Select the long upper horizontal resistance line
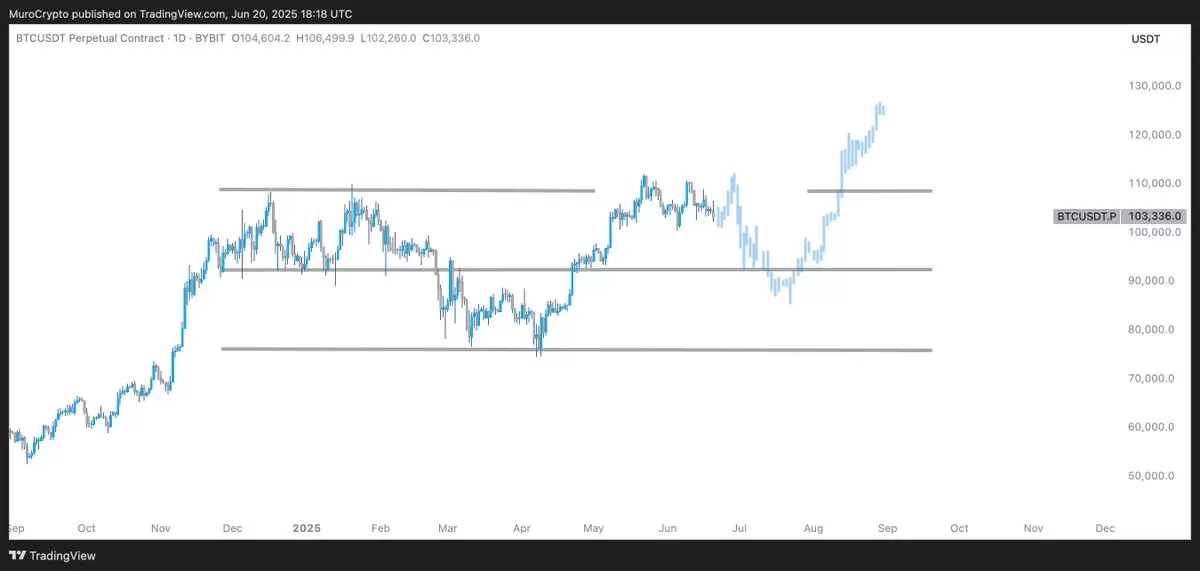The image size is (1200, 571). 407,189
